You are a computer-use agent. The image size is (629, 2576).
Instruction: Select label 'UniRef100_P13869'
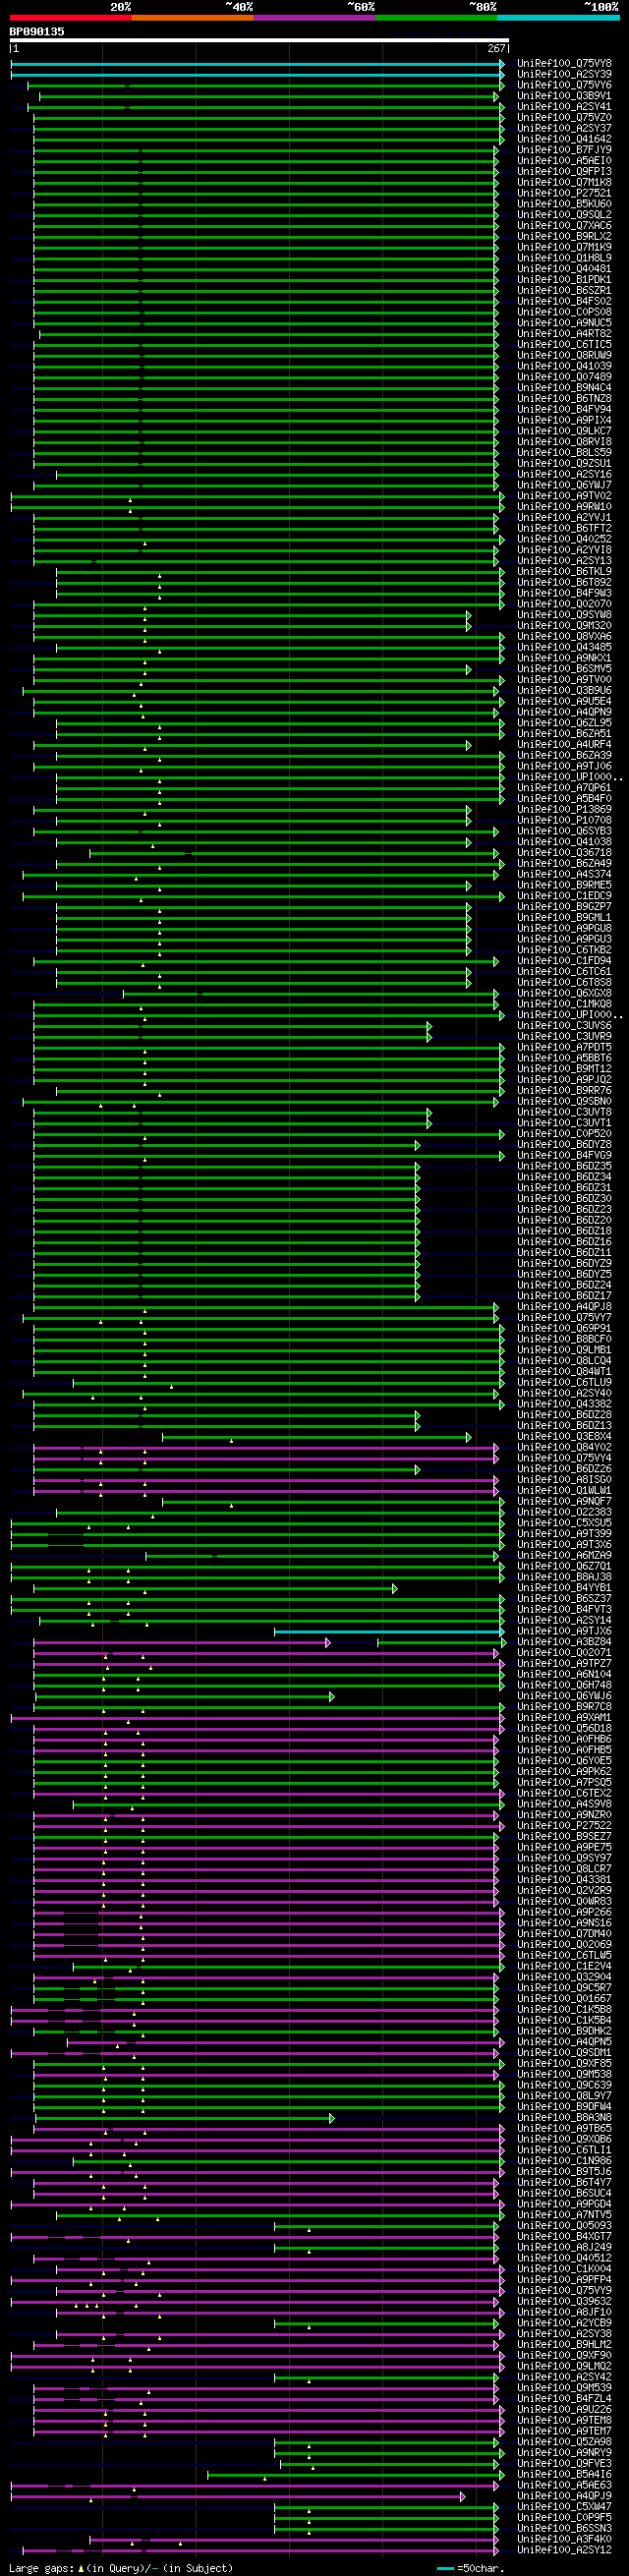click(x=564, y=810)
